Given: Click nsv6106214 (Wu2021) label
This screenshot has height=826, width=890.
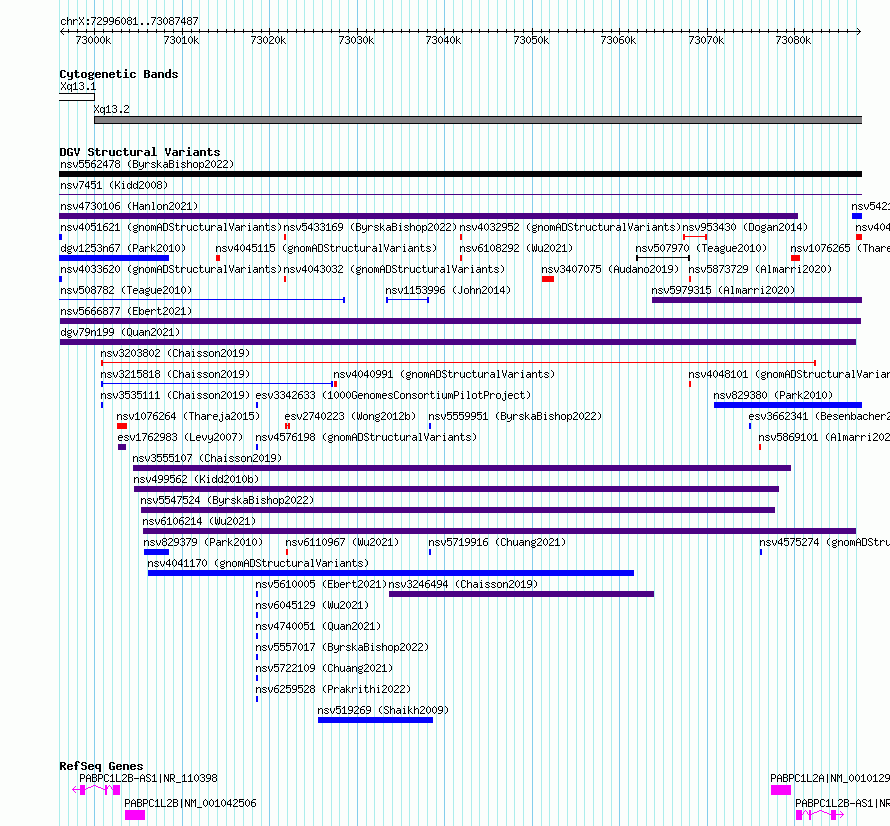Looking at the screenshot, I should tap(199, 521).
